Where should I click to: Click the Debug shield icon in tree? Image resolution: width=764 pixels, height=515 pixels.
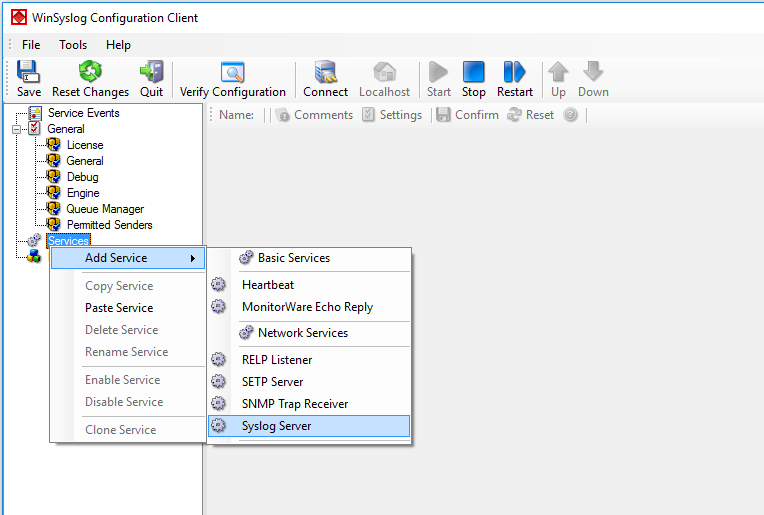pos(53,176)
